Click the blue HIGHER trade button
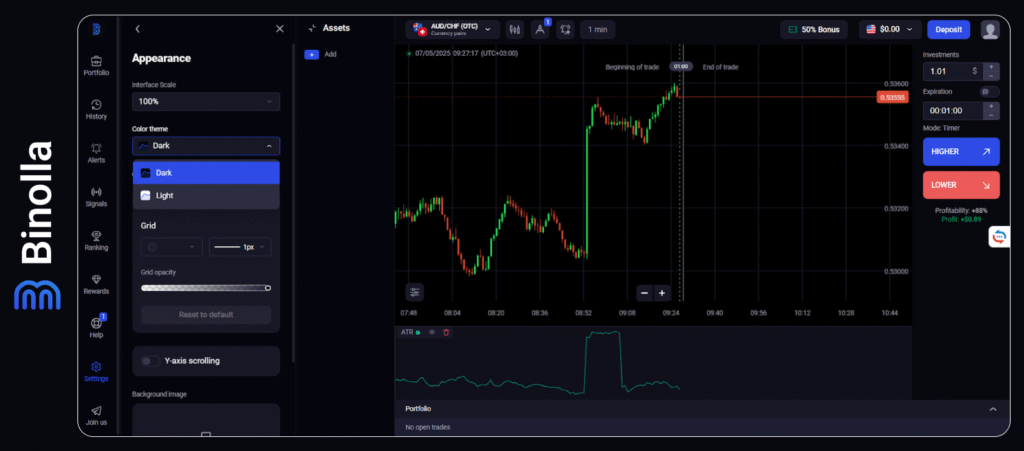The width and height of the screenshot is (1024, 451). click(x=960, y=152)
